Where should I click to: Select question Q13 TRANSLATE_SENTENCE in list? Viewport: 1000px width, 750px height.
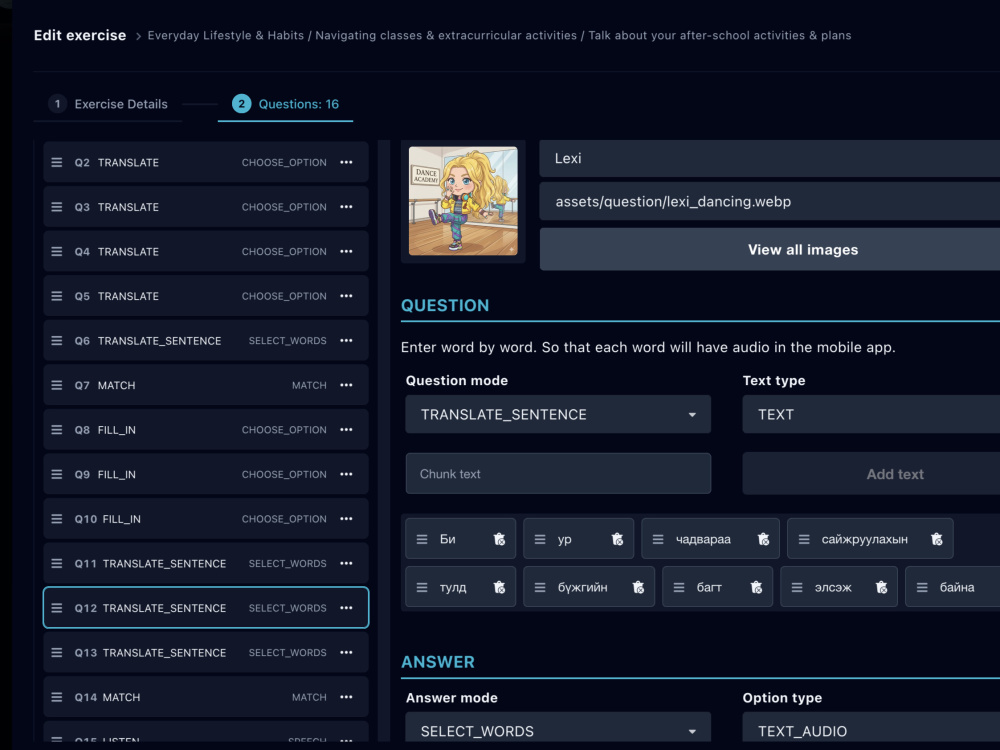tap(206, 653)
